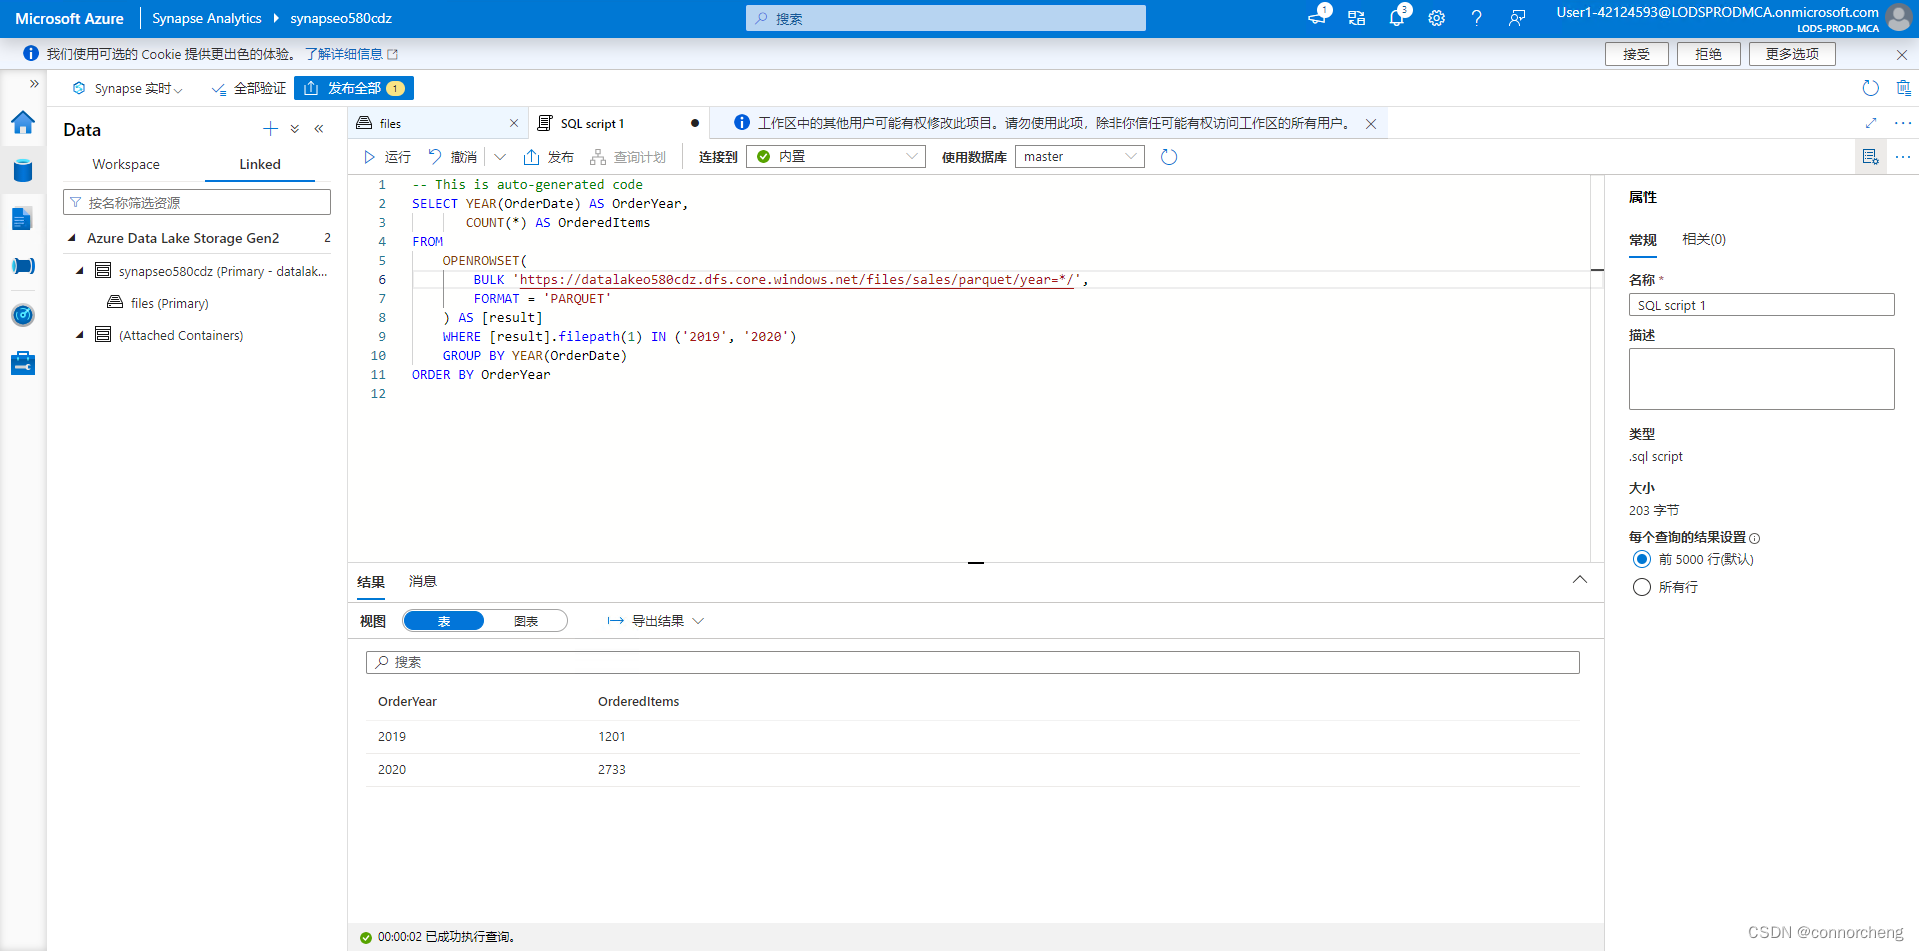Open the Data hub icon
Viewport: 1919px width, 951px height.
[23, 170]
